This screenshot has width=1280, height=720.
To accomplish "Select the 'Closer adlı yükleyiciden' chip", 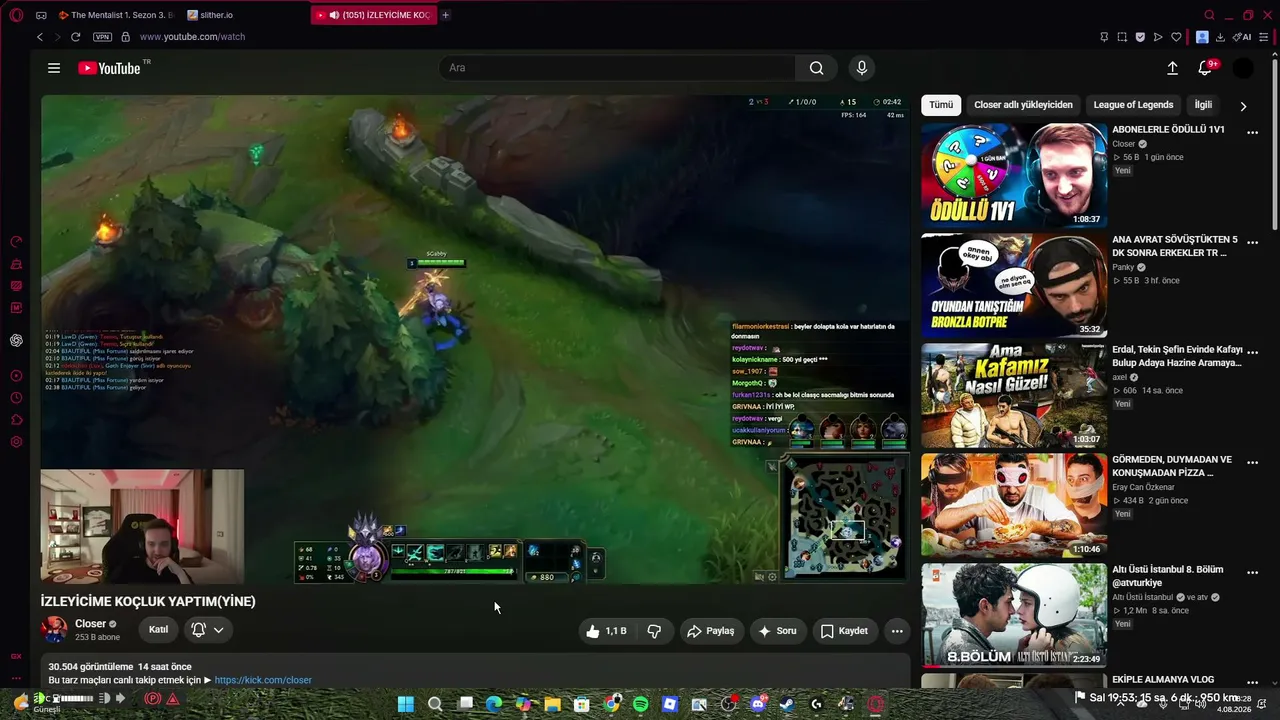I will pos(1023,105).
